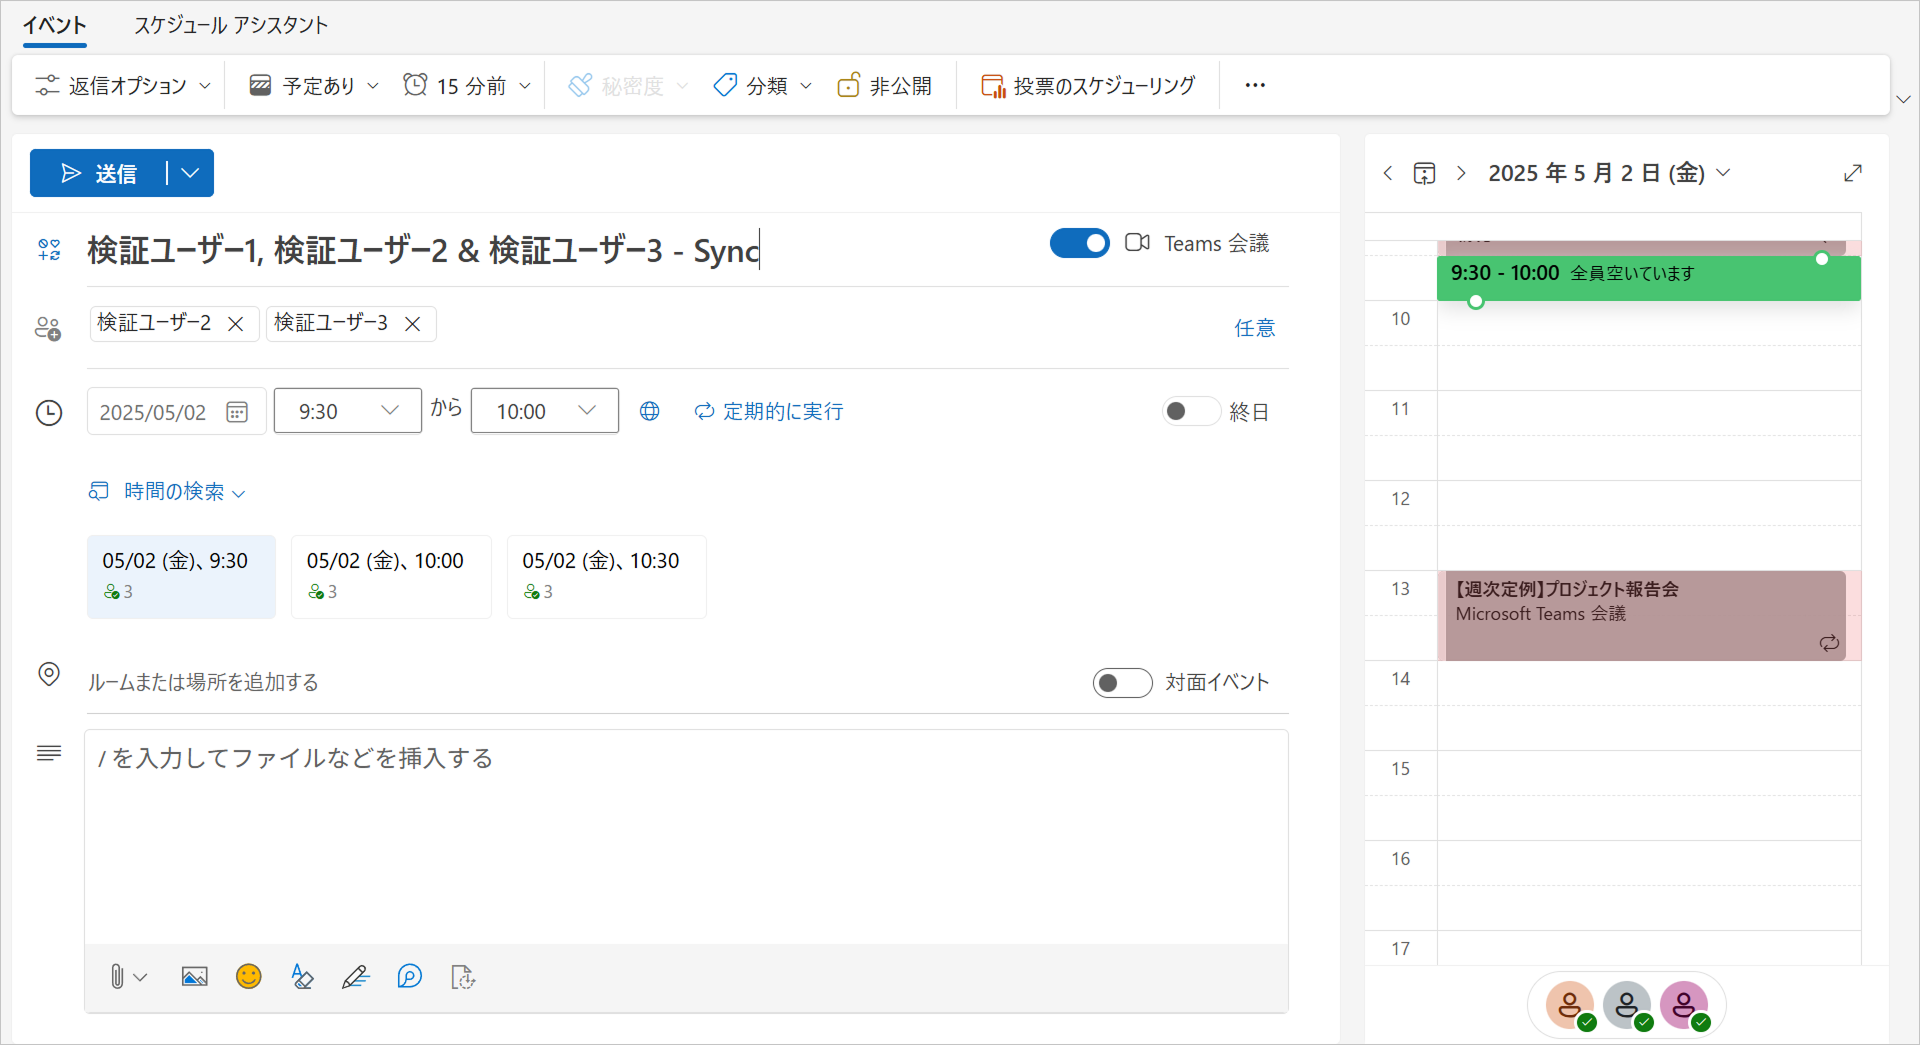The width and height of the screenshot is (1920, 1045).
Task: Click the 定期的に実行 recurrence link
Action: (769, 411)
